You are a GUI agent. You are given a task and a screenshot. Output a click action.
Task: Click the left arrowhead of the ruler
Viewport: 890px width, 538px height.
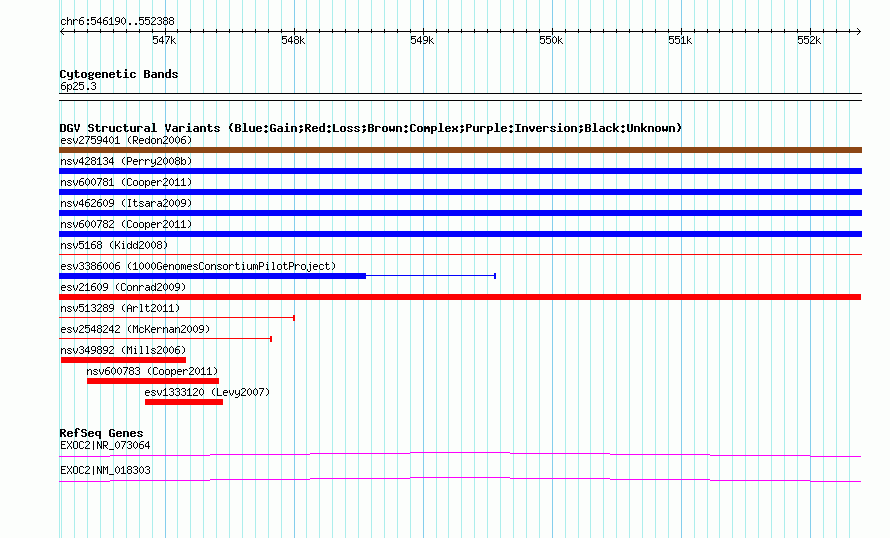[62, 31]
